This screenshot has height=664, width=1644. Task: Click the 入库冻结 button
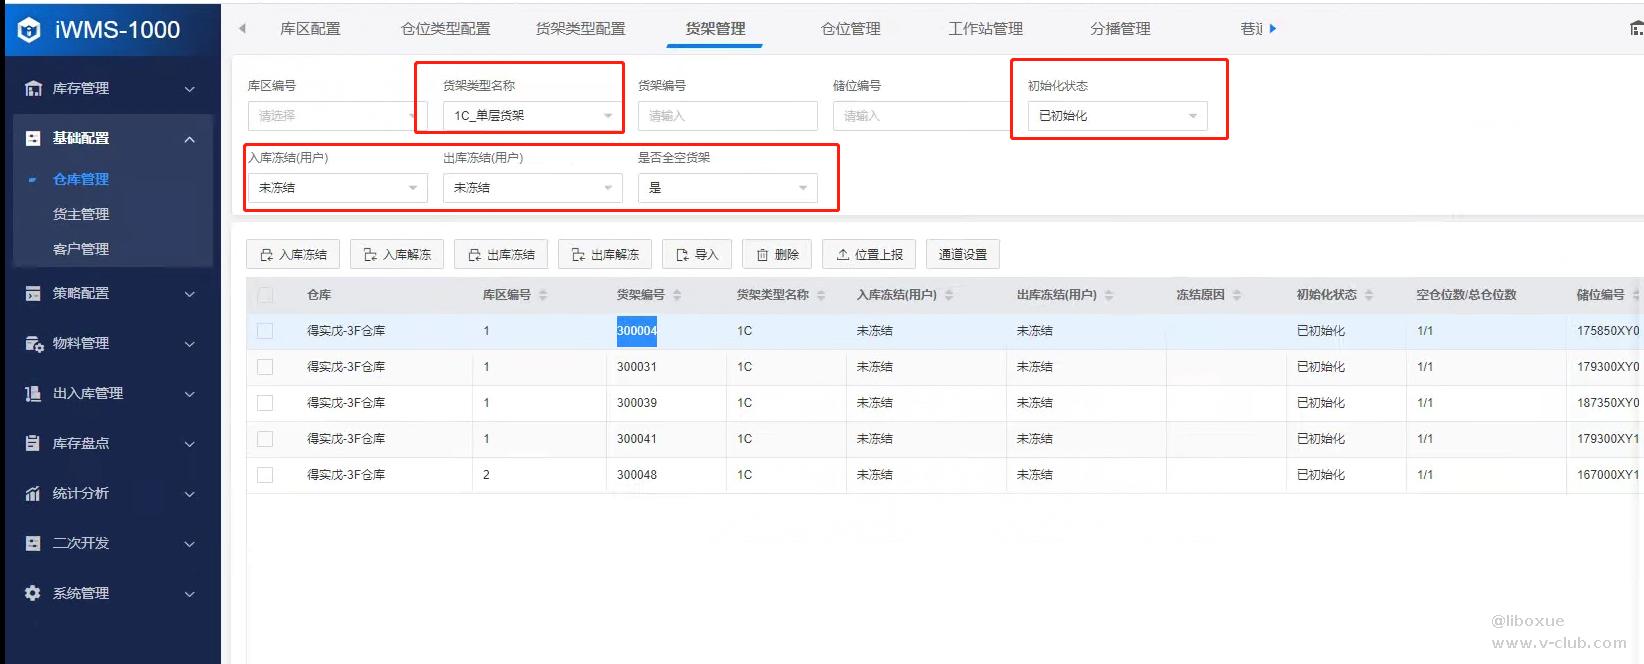(x=293, y=255)
